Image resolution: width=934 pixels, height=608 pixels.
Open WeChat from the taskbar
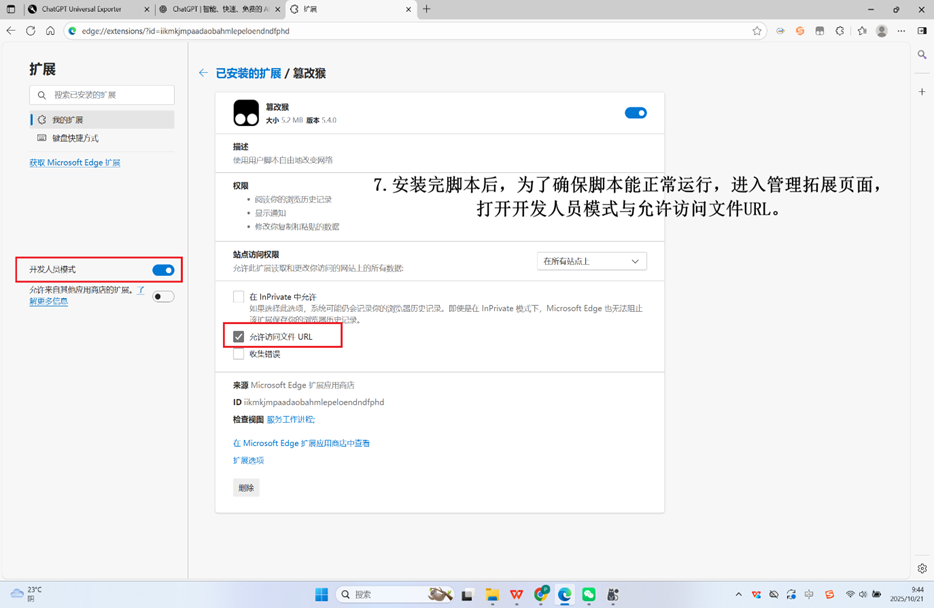tap(588, 596)
